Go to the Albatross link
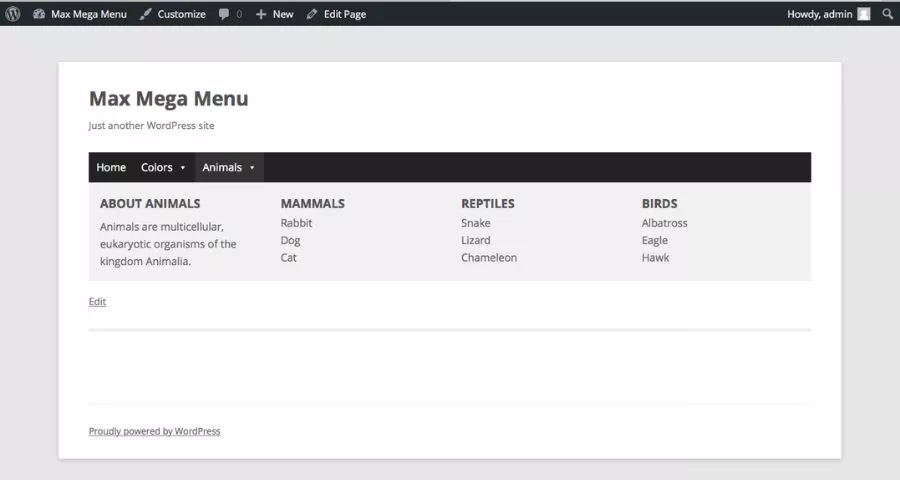 pyautogui.click(x=665, y=223)
